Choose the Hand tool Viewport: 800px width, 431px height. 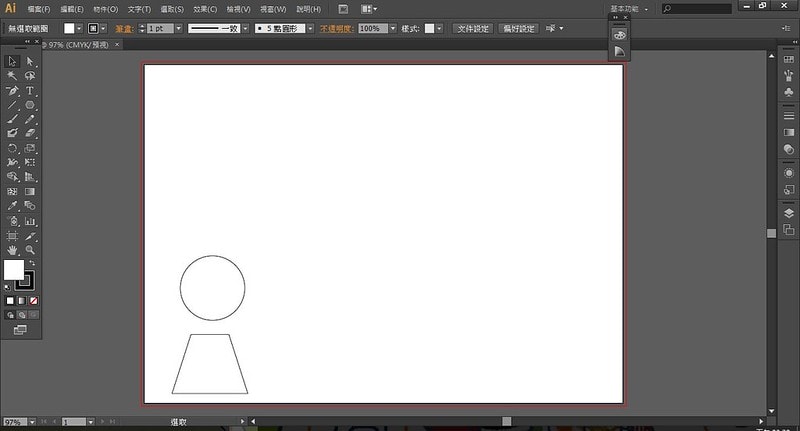(12, 249)
